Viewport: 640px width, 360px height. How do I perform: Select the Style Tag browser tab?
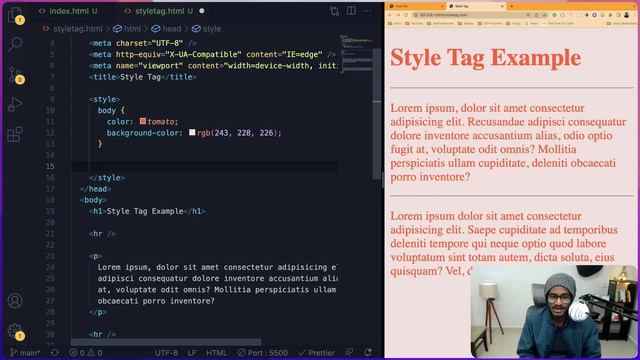coord(476,6)
